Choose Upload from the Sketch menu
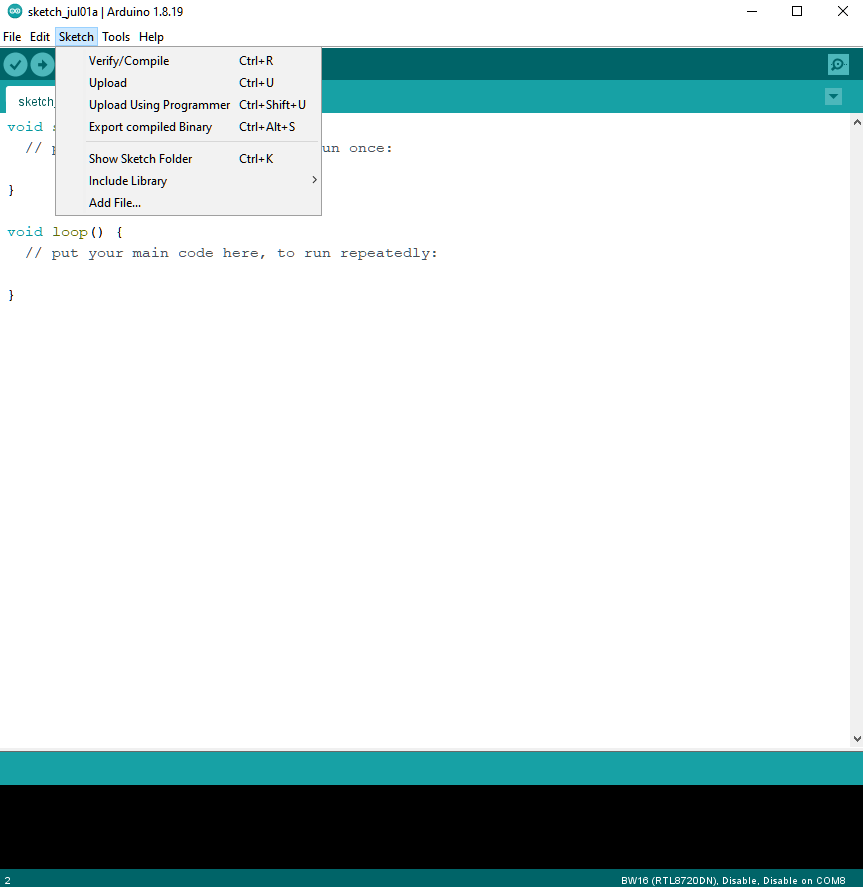 pyautogui.click(x=188, y=83)
